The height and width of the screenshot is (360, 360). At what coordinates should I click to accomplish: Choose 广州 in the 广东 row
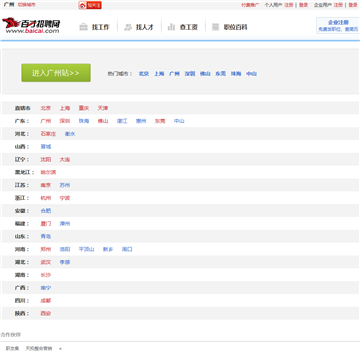coord(46,121)
